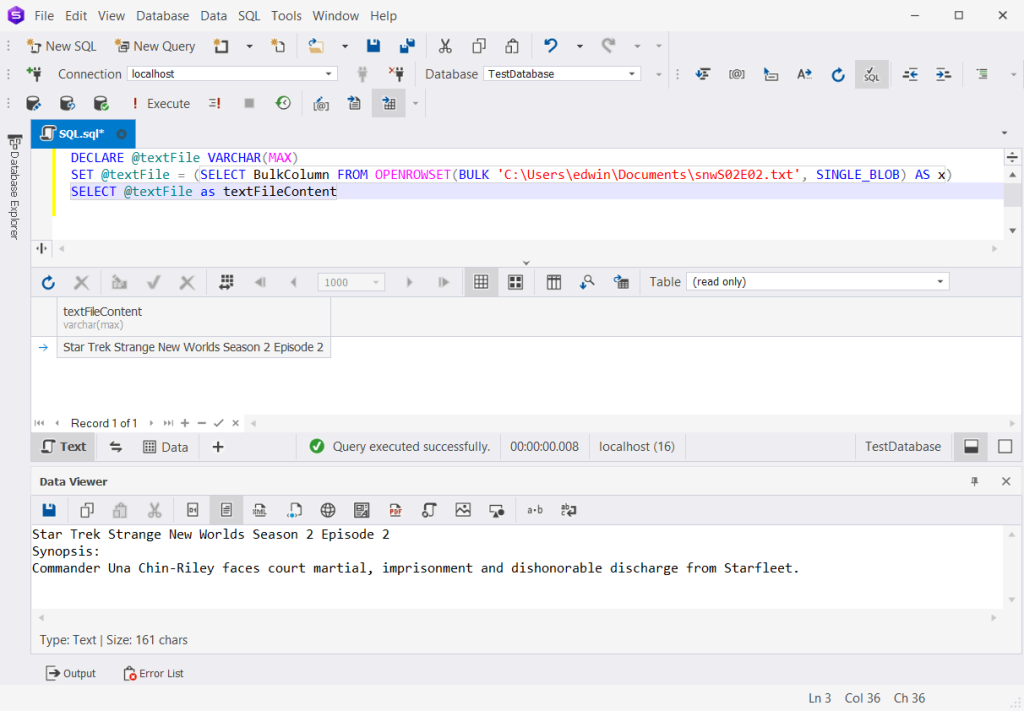The width and height of the screenshot is (1024, 711).
Task: Click the Undo arrow icon
Action: point(551,46)
